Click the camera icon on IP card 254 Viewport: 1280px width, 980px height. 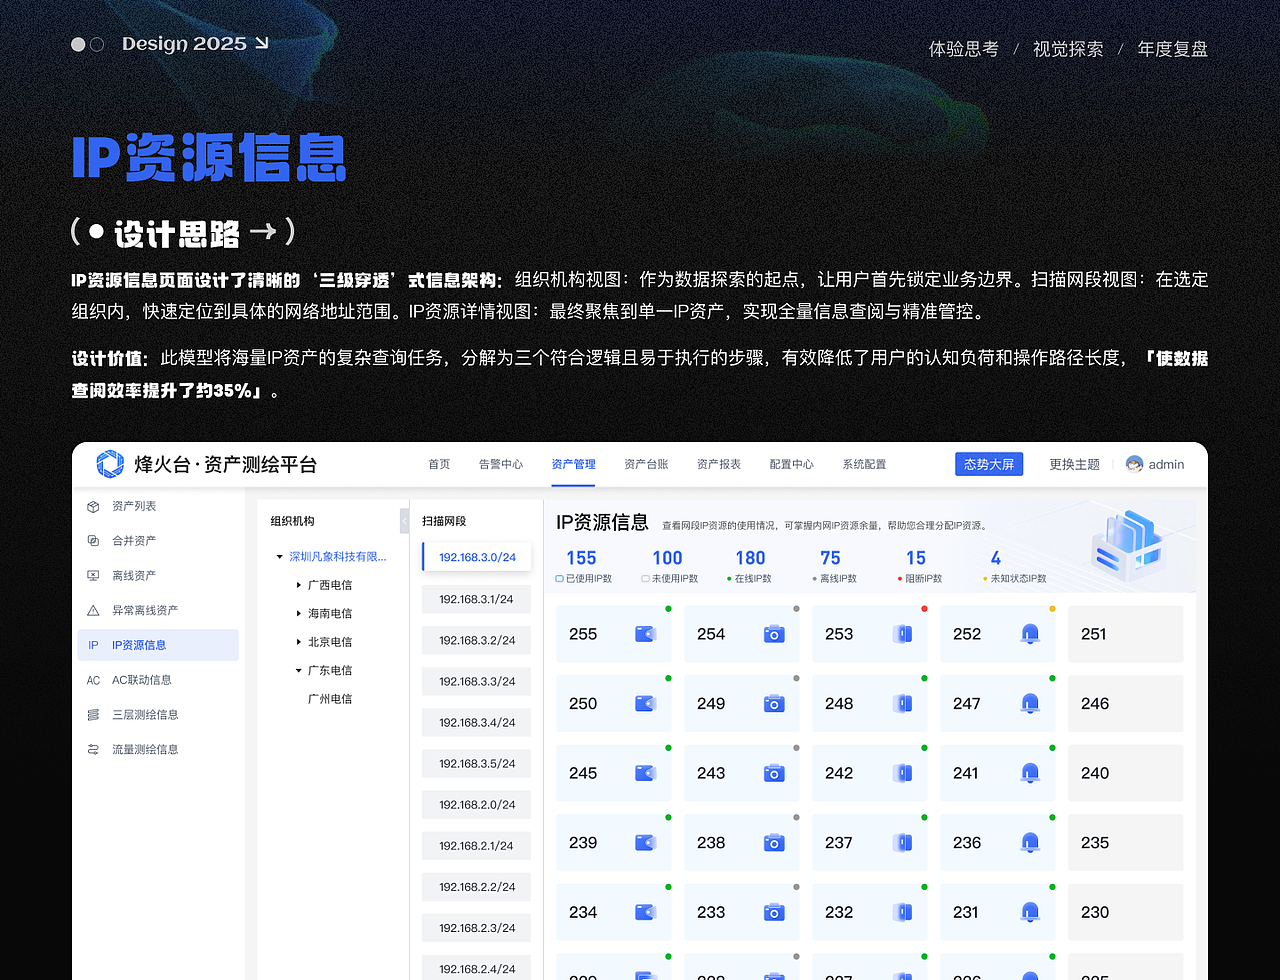pos(773,633)
